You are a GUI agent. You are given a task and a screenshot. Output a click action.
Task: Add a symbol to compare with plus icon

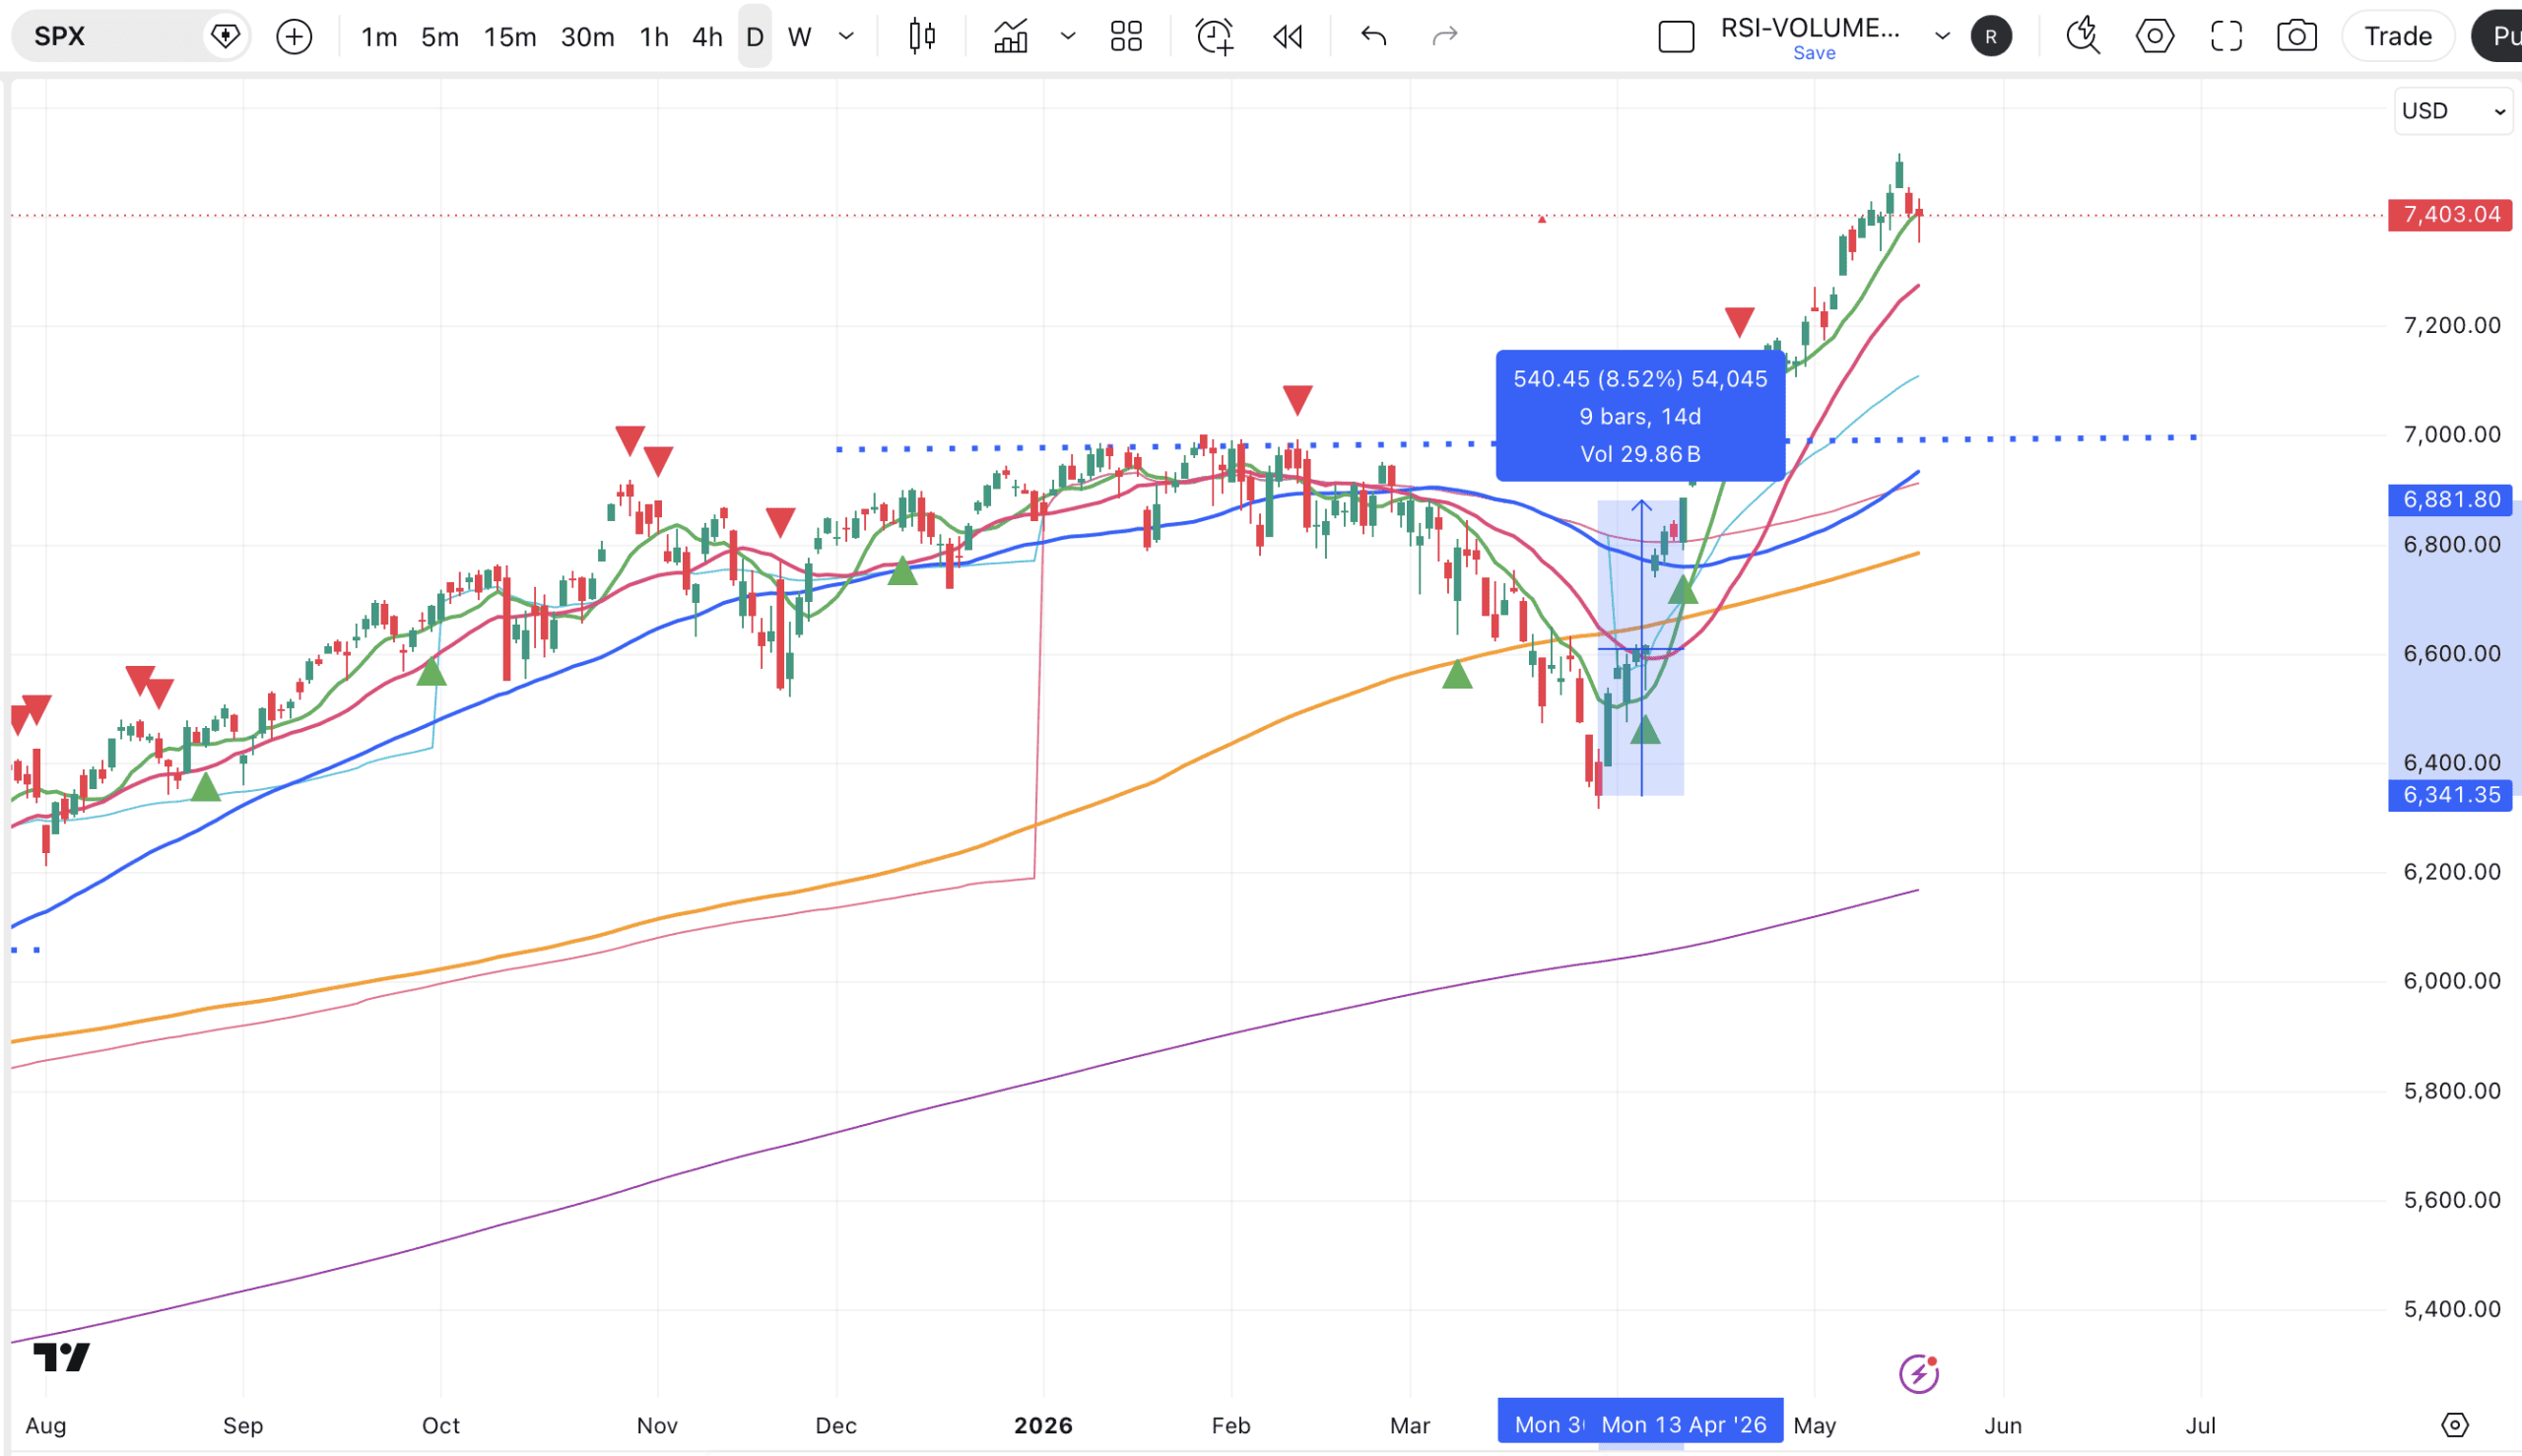tap(294, 37)
